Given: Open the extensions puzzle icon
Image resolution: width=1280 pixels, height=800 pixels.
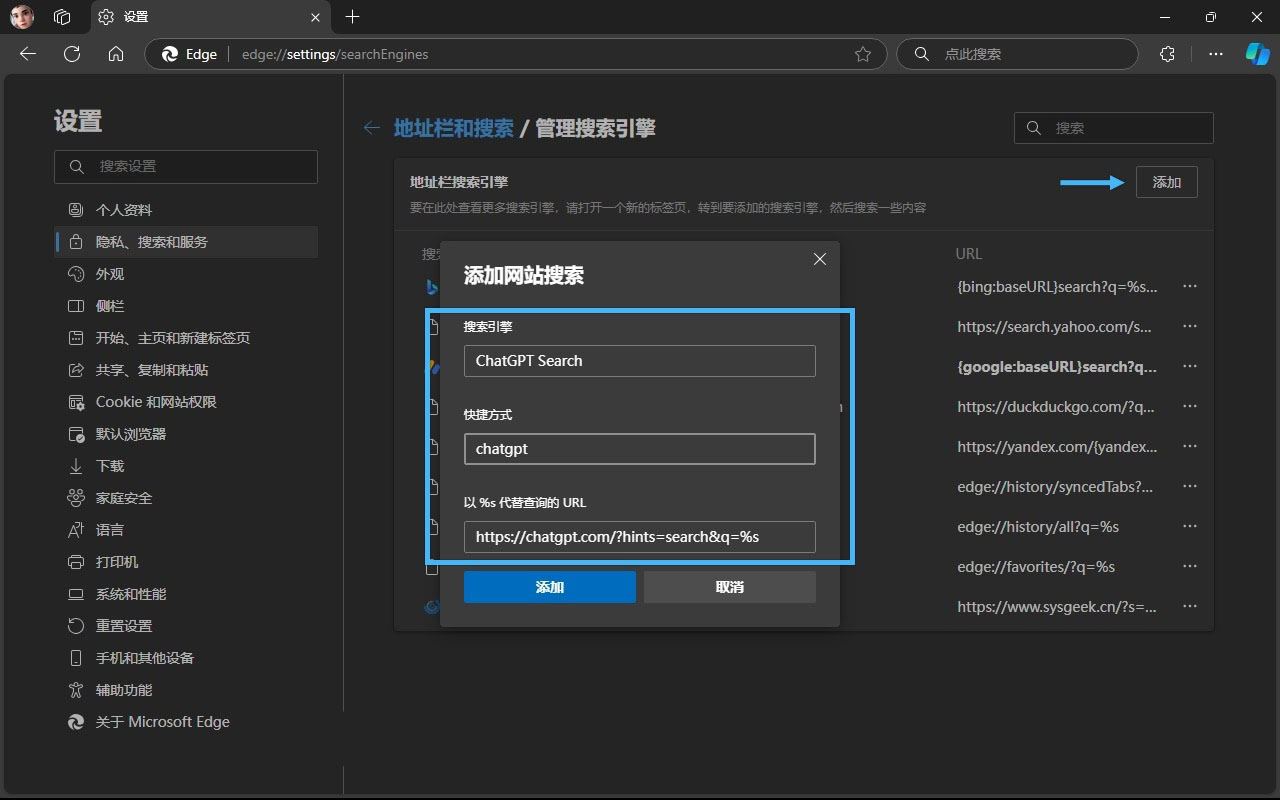Looking at the screenshot, I should click(x=1167, y=54).
